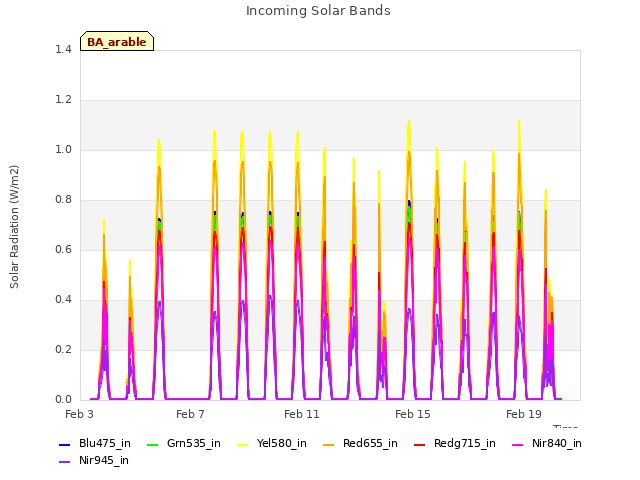Click the green Grn535_in color swatch
Screen dimensions: 640x480
(152, 444)
